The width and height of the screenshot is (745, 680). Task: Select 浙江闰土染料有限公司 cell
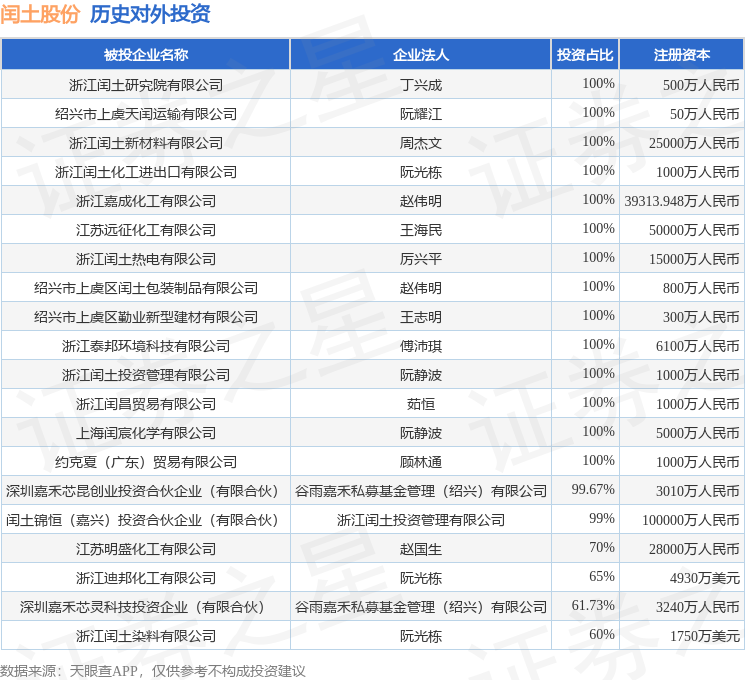point(146,636)
